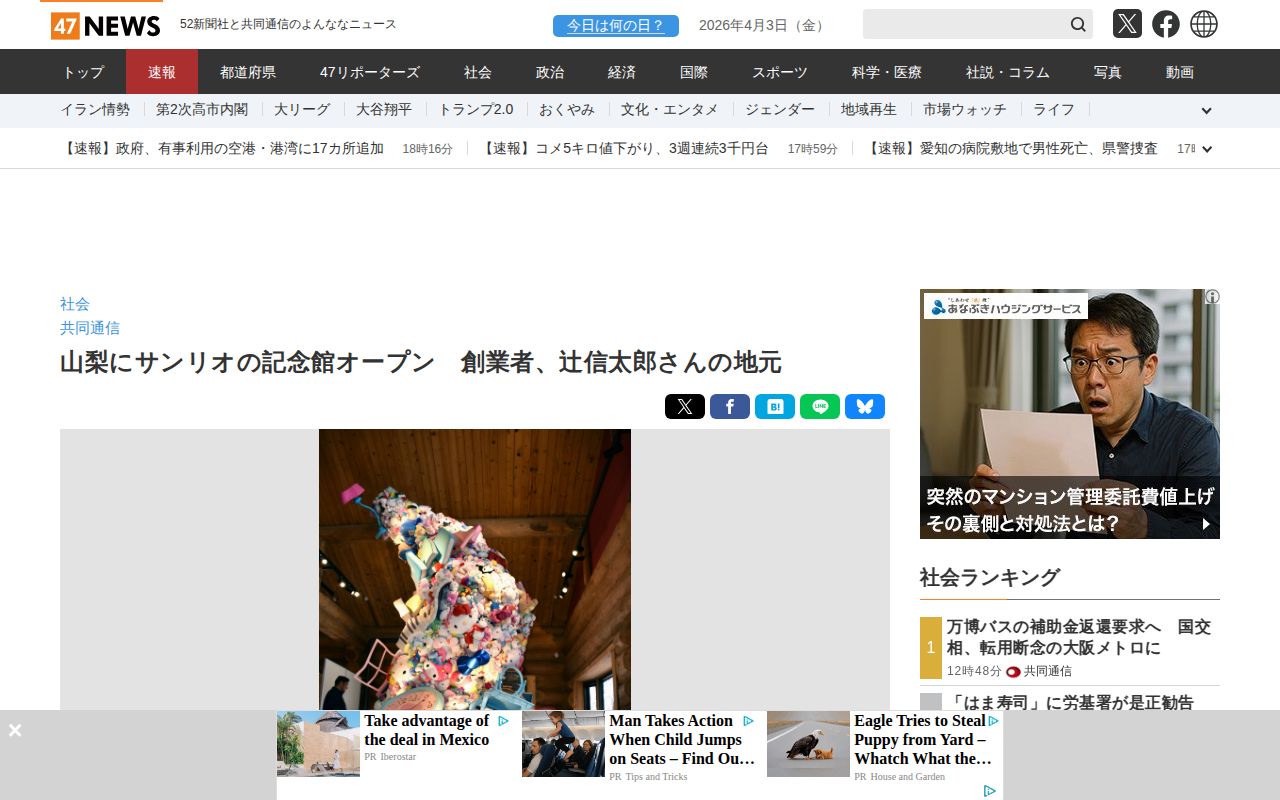This screenshot has width=1280, height=800.
Task: Open the 動画 tab
Action: pyautogui.click(x=1180, y=72)
